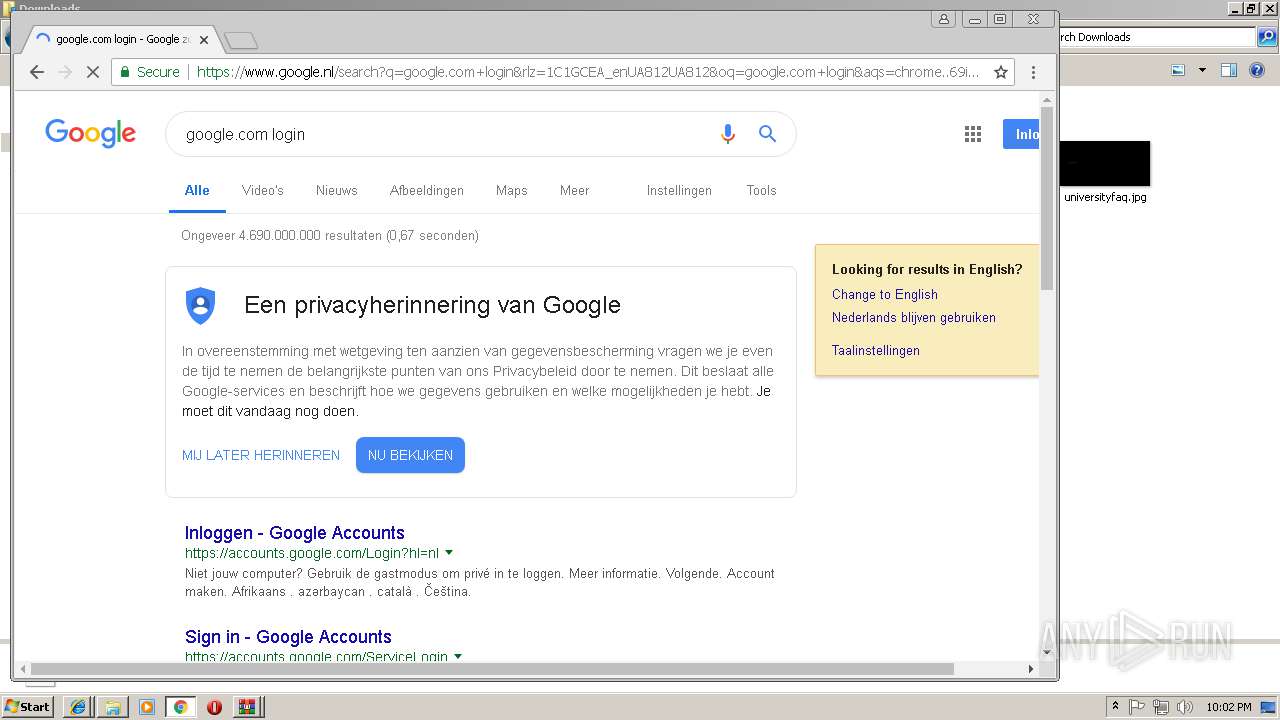Expand options for the Inloggen result URL

pyautogui.click(x=449, y=553)
